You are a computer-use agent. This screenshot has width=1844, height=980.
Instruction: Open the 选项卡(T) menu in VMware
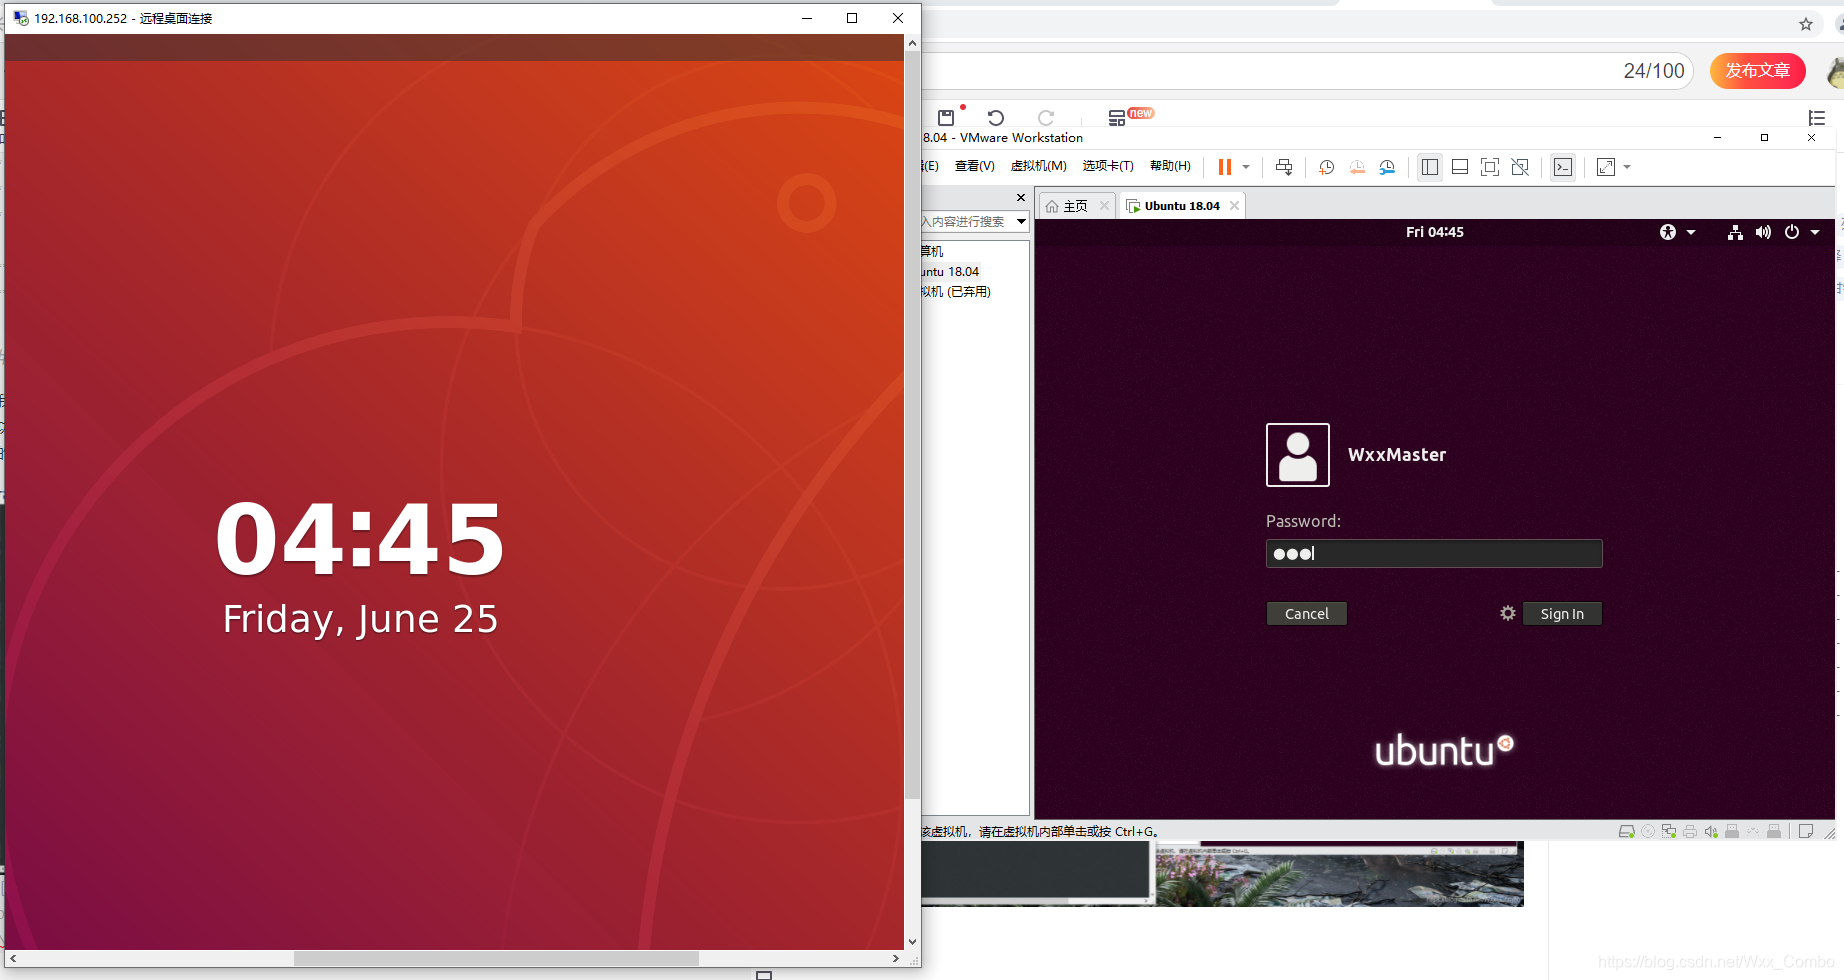click(1108, 166)
